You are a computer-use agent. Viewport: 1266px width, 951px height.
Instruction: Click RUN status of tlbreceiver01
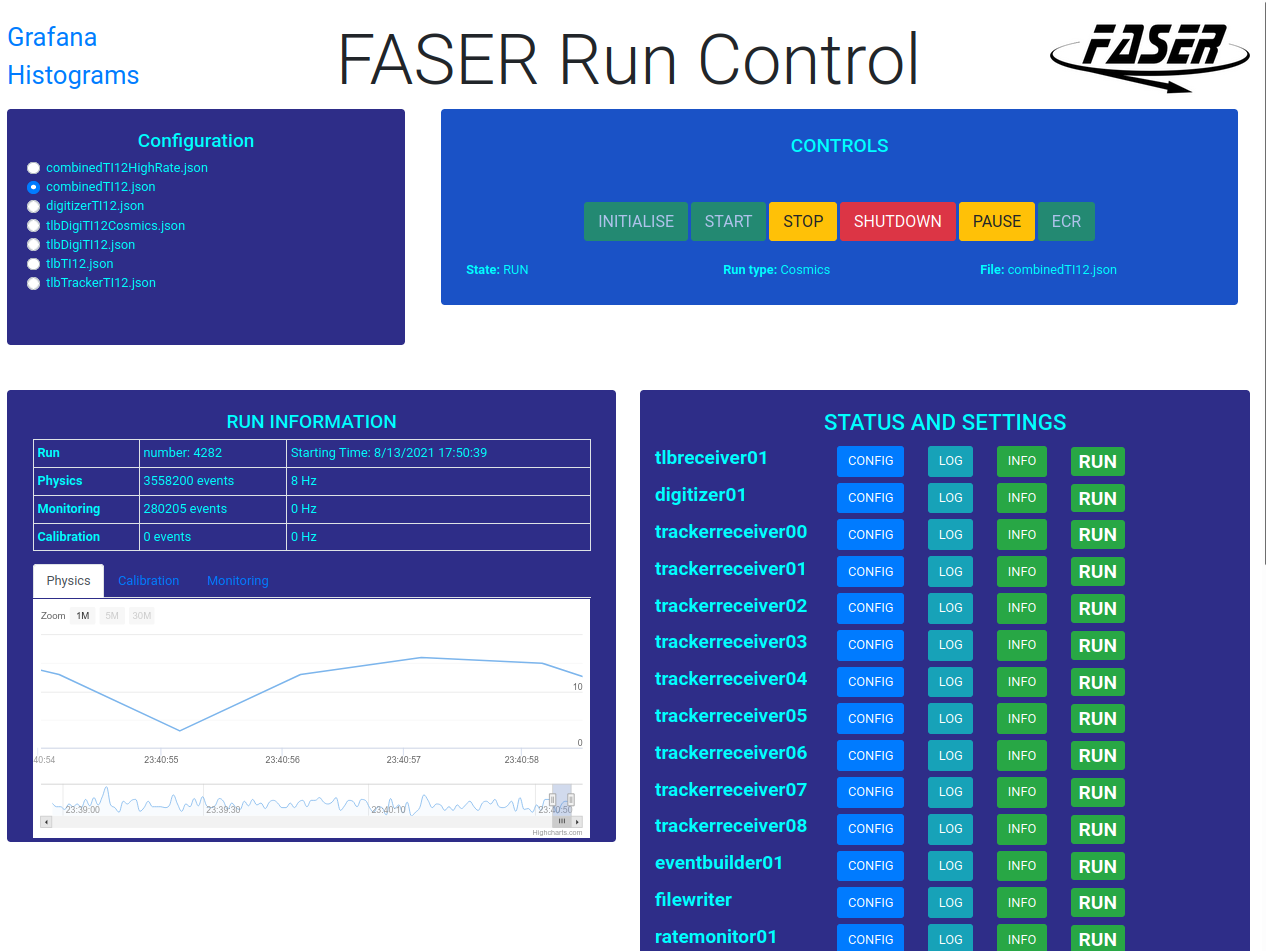(1098, 462)
